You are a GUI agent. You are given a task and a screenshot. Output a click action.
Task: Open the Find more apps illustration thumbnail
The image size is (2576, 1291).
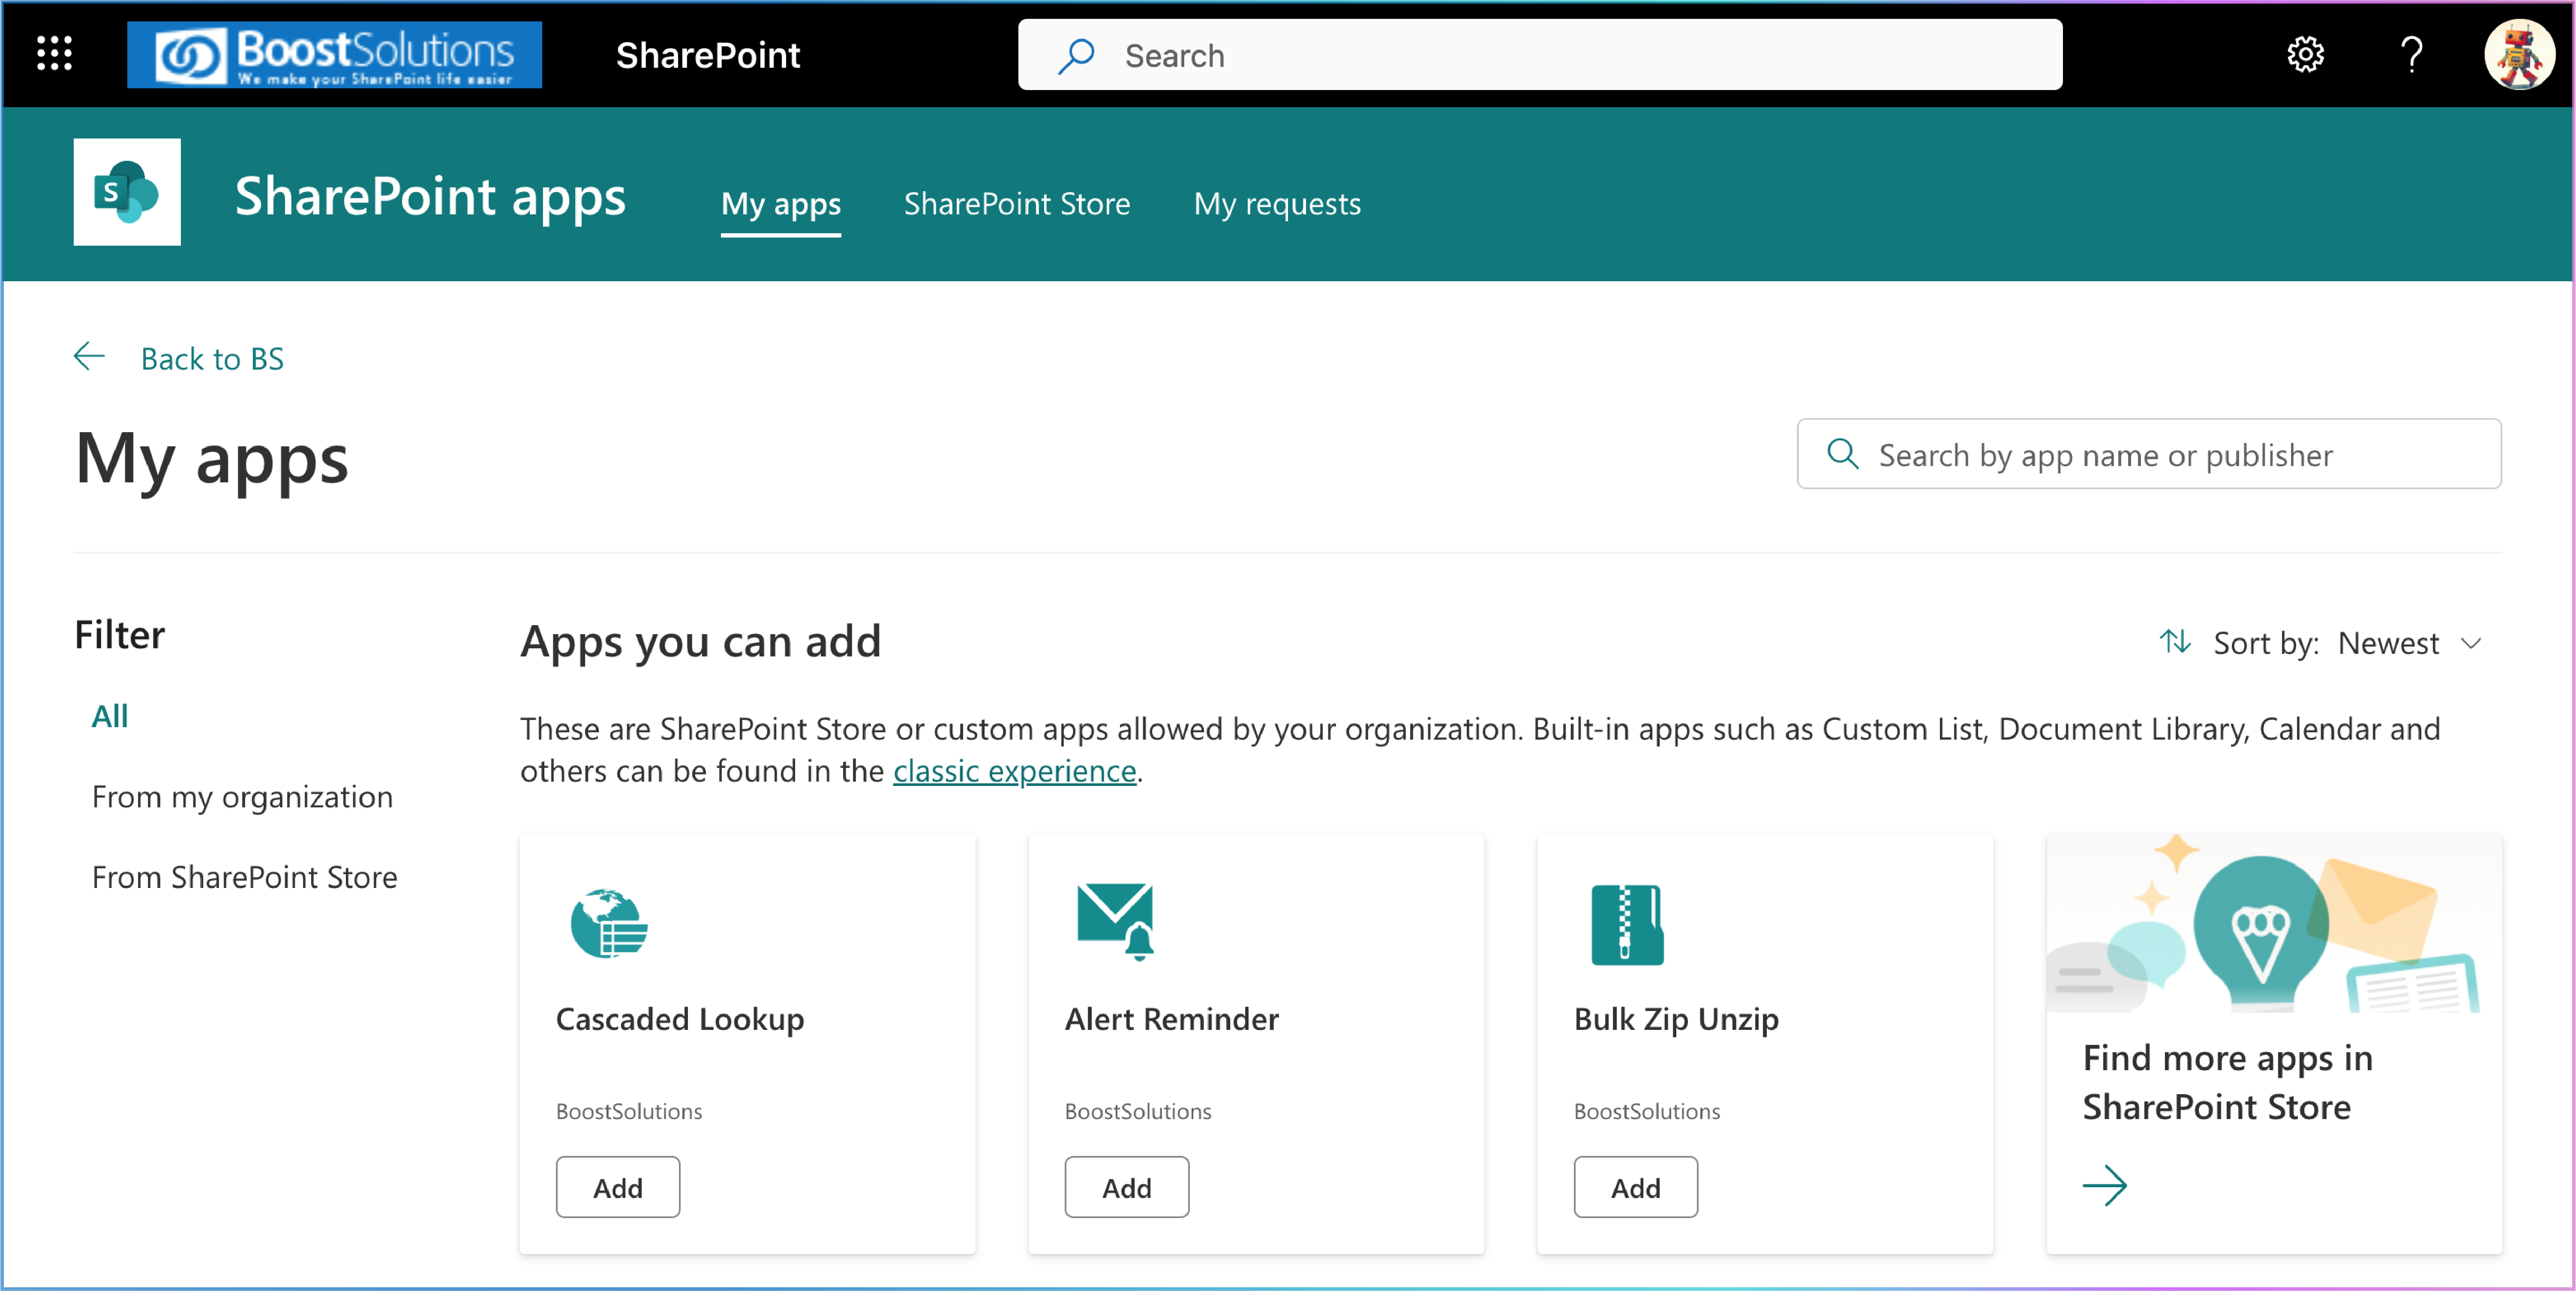click(x=2274, y=923)
